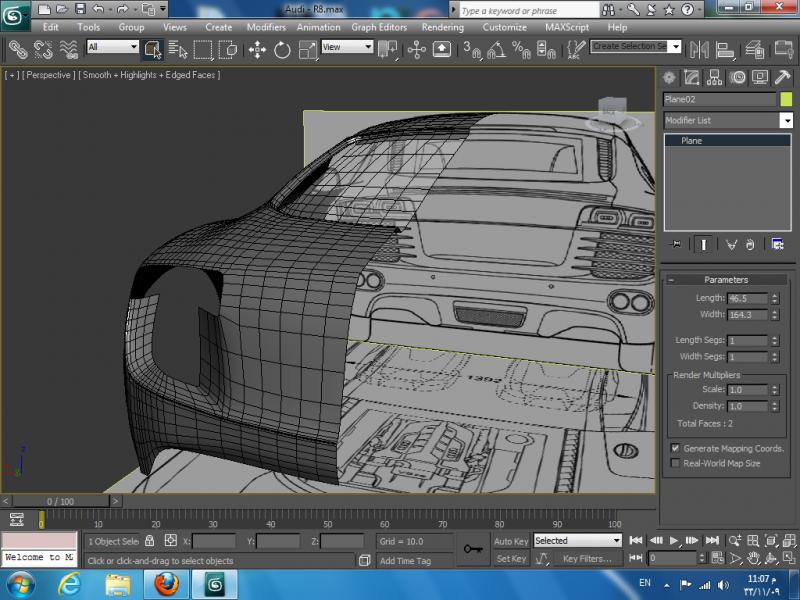The height and width of the screenshot is (600, 800).
Task: Click the Unlink Selection tool
Action: tap(43, 49)
